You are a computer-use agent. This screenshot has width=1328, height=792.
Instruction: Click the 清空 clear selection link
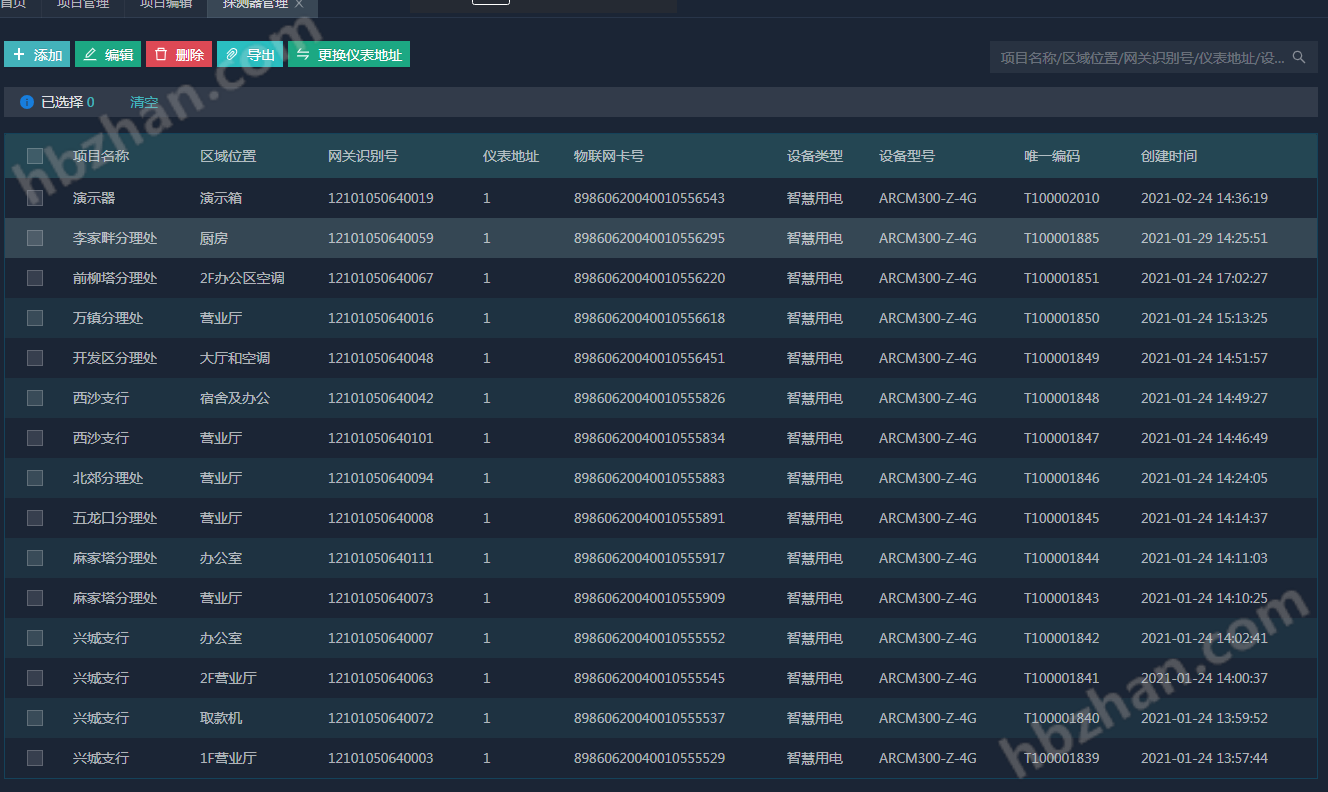point(144,102)
